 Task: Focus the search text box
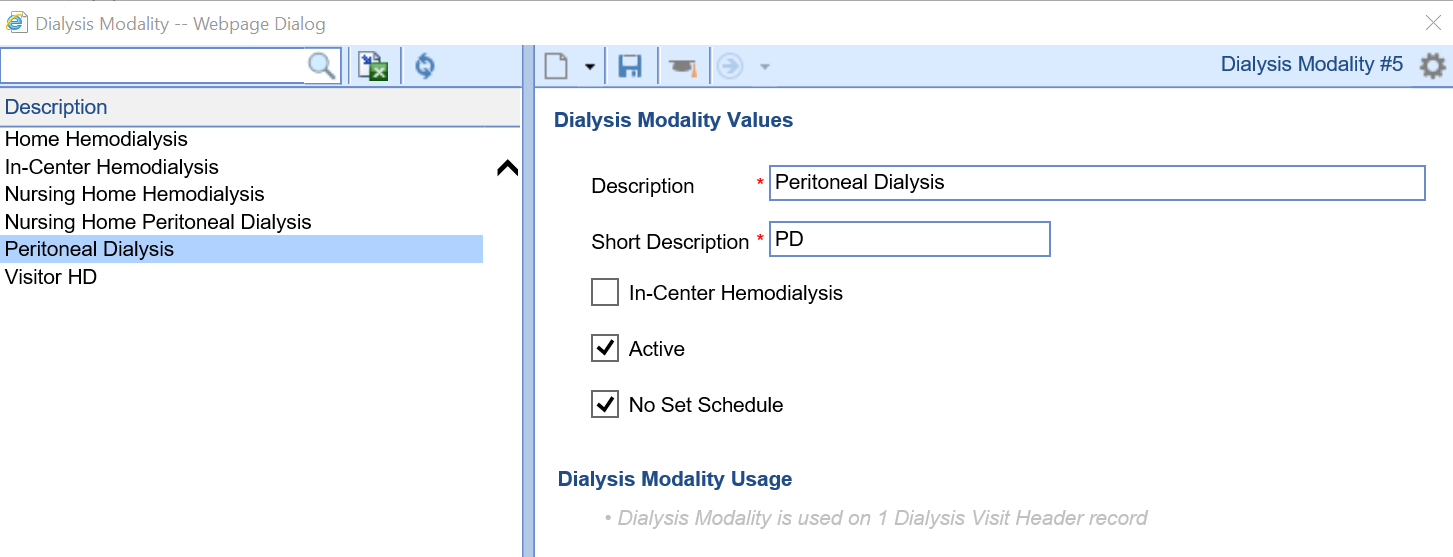click(152, 66)
